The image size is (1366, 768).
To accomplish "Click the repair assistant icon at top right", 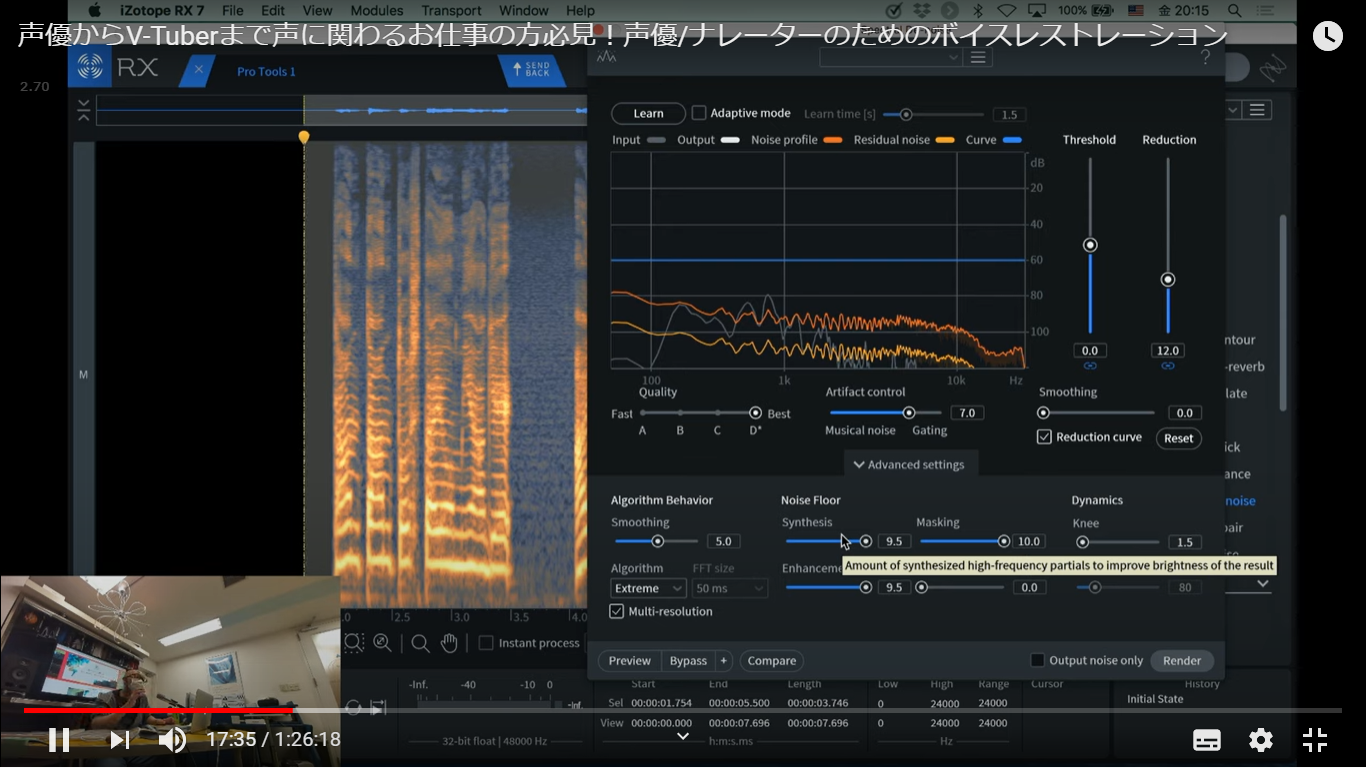I will tap(1272, 68).
